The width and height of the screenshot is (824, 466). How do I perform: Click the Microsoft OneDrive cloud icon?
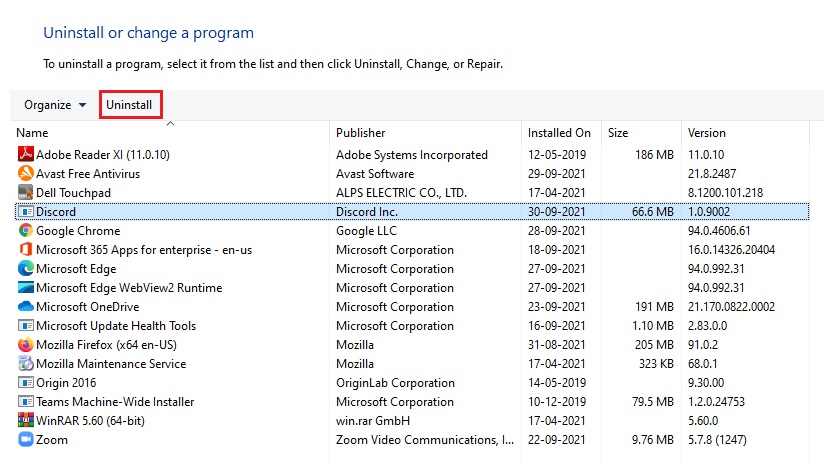[x=25, y=306]
